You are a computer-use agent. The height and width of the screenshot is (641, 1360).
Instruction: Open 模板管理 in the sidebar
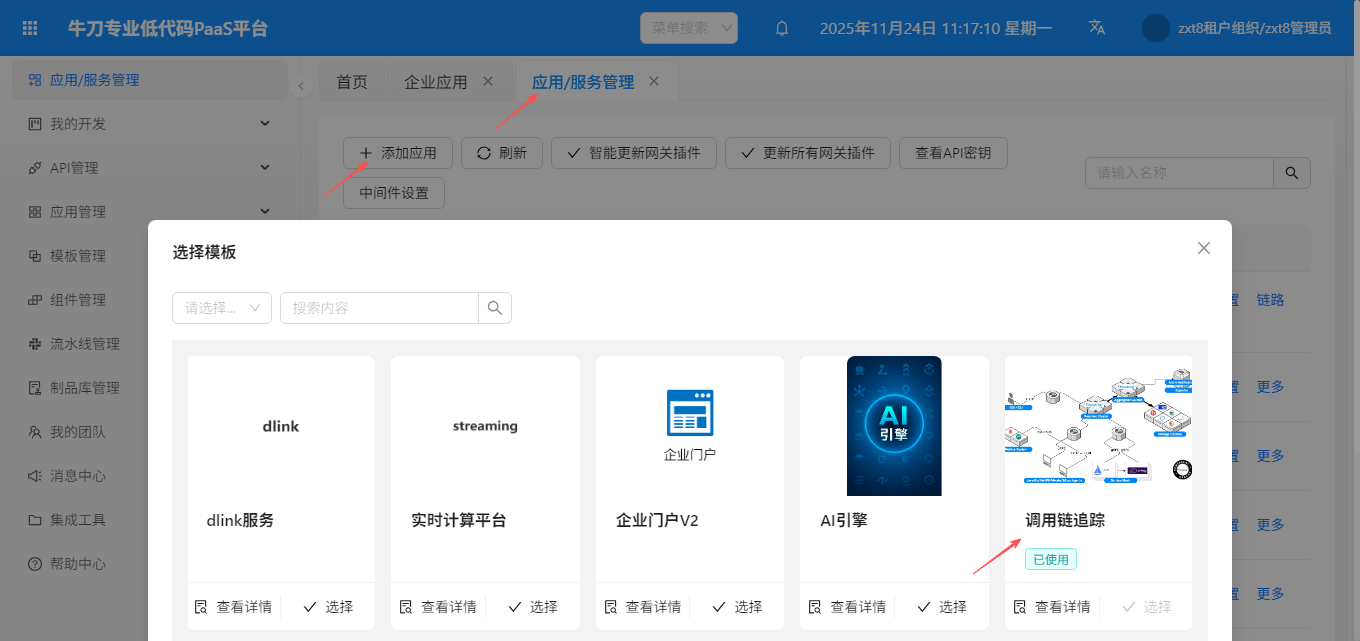point(78,256)
